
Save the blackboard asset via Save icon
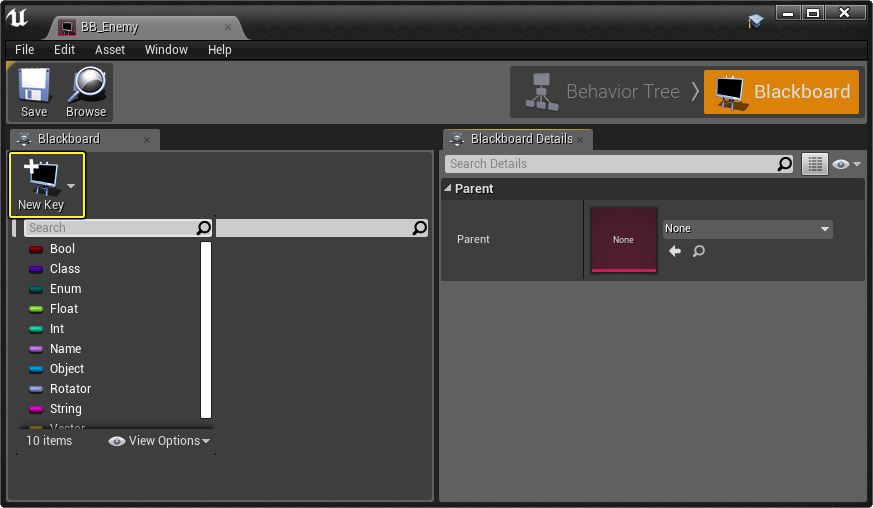pyautogui.click(x=34, y=92)
